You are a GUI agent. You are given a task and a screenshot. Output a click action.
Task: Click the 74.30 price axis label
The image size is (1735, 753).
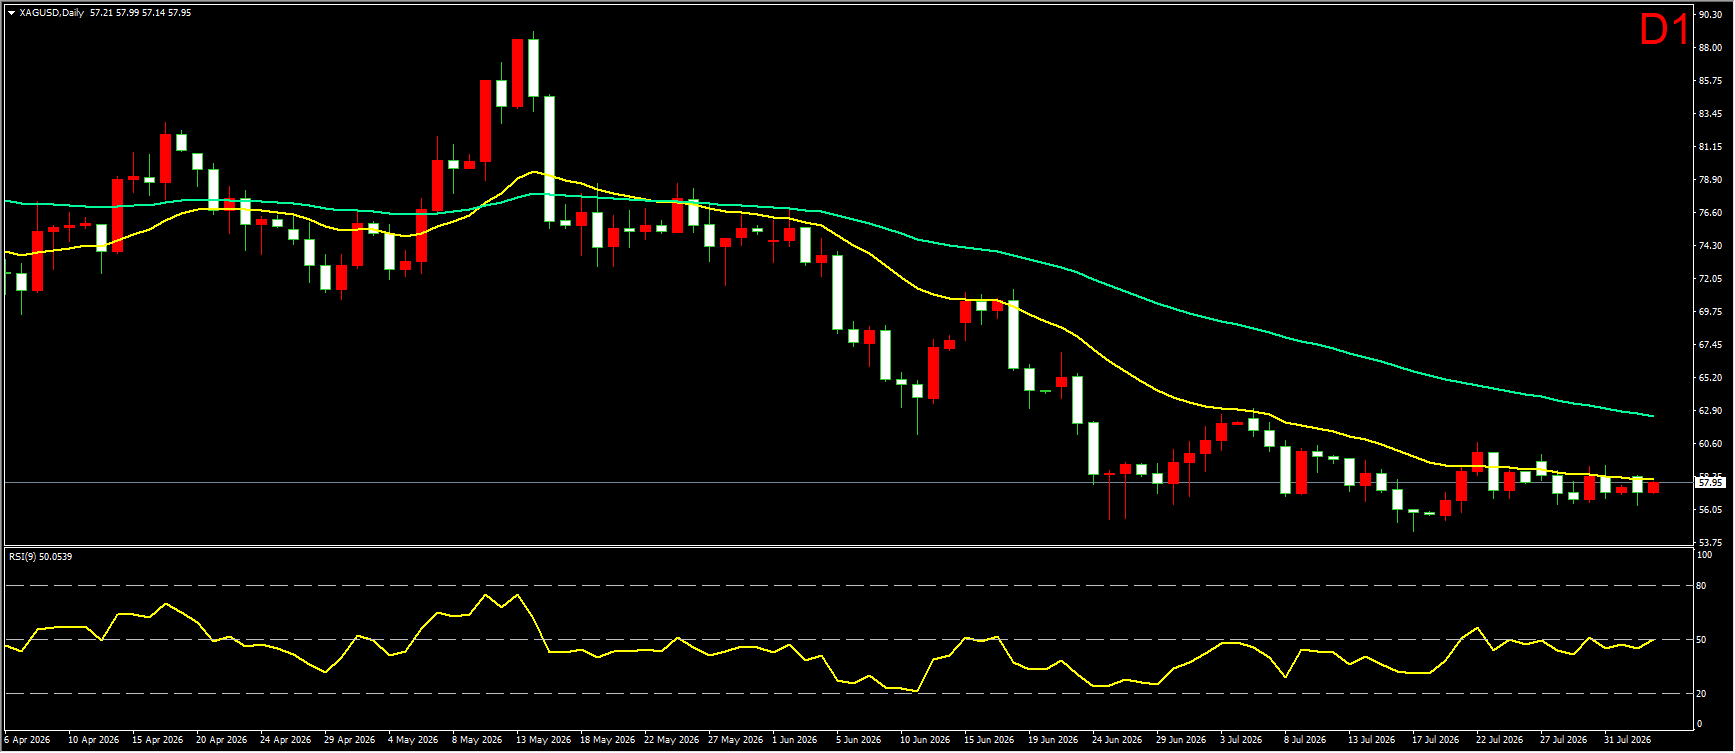pyautogui.click(x=1710, y=246)
